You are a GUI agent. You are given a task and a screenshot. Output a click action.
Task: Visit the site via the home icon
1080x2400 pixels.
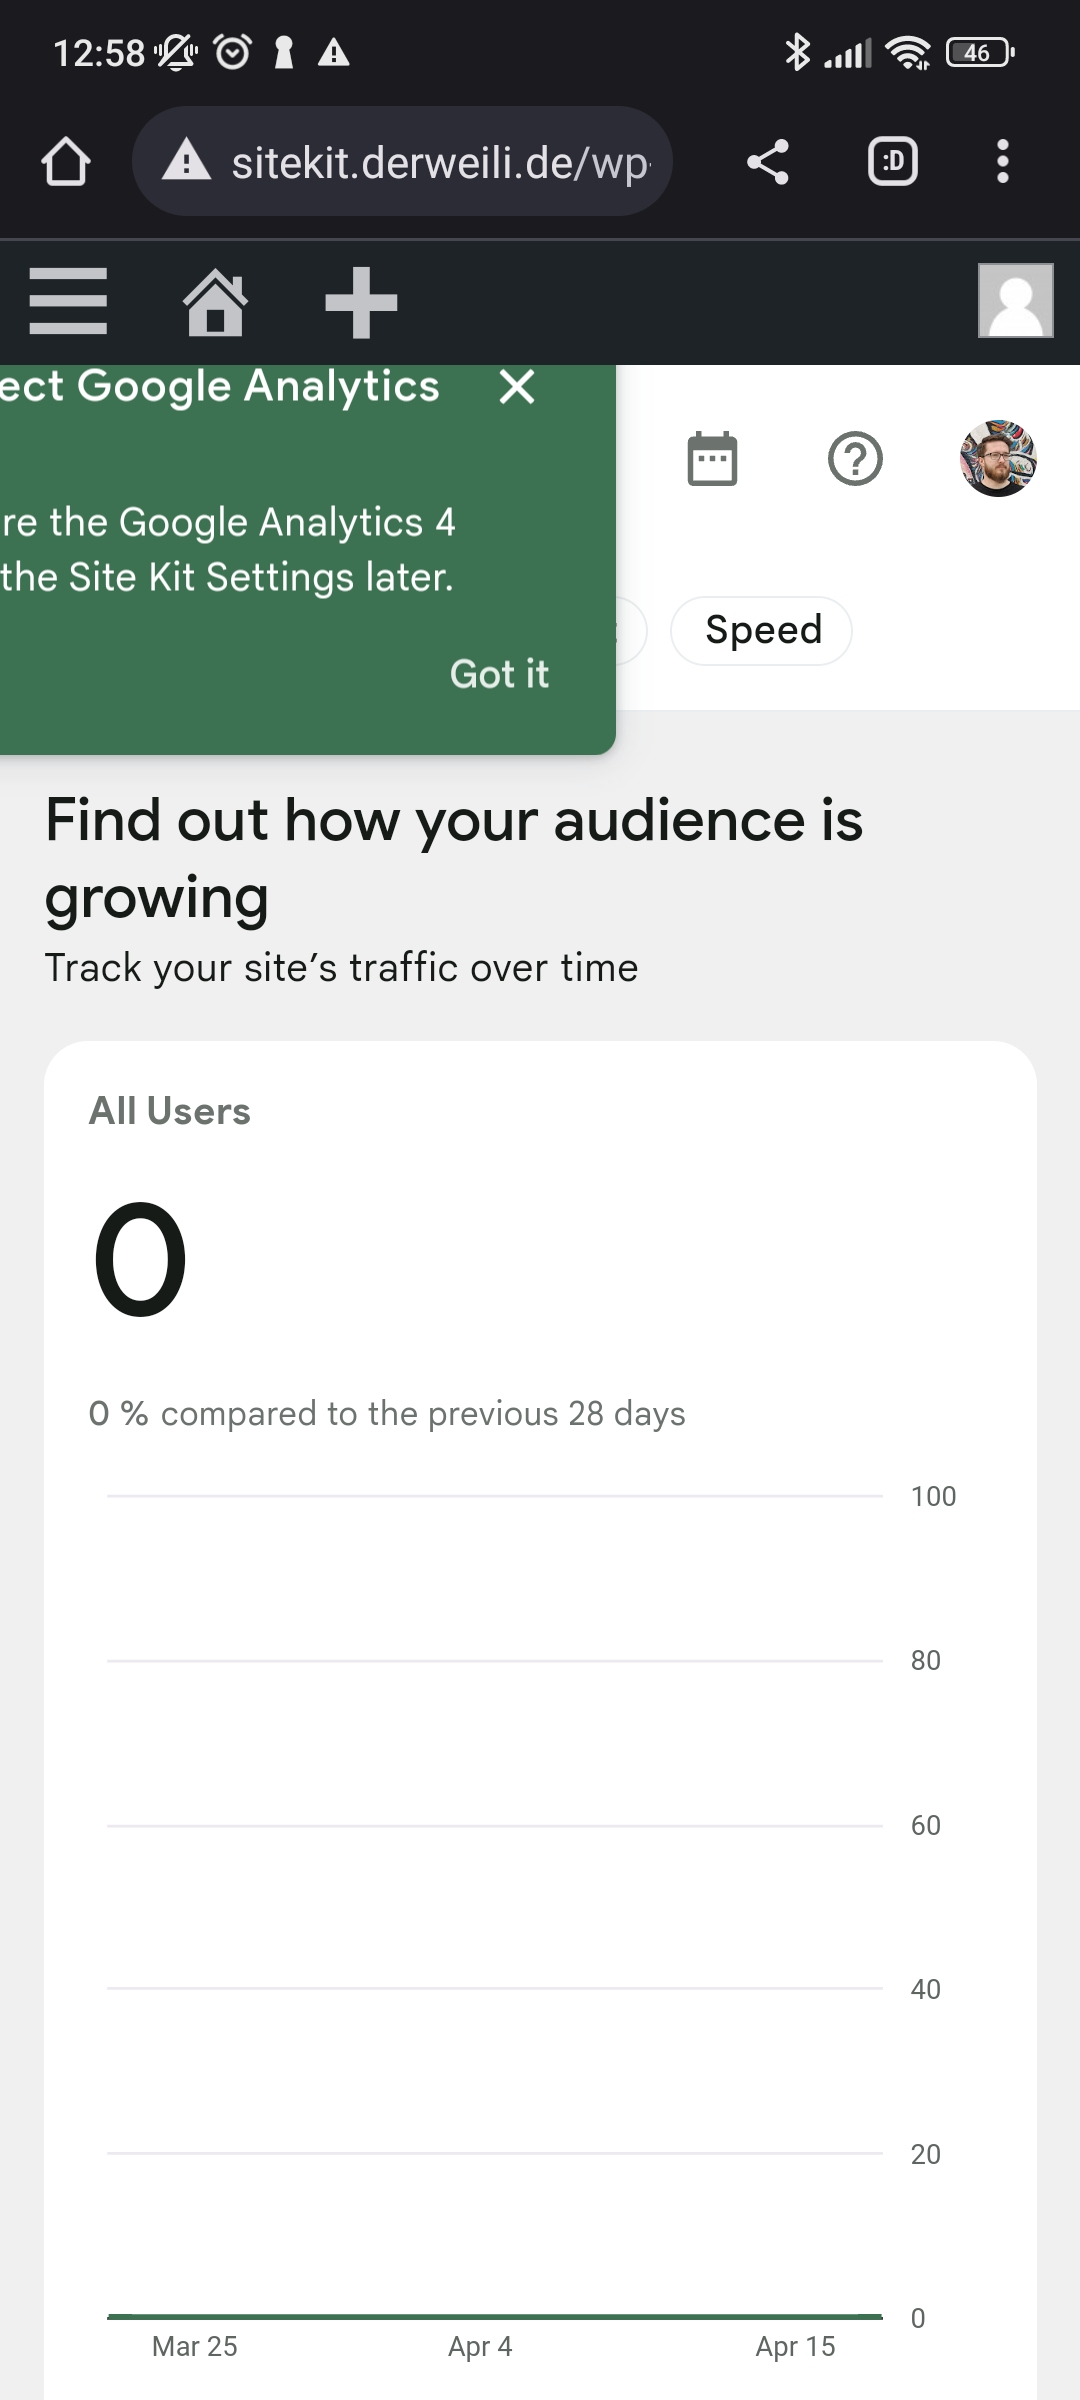(214, 301)
